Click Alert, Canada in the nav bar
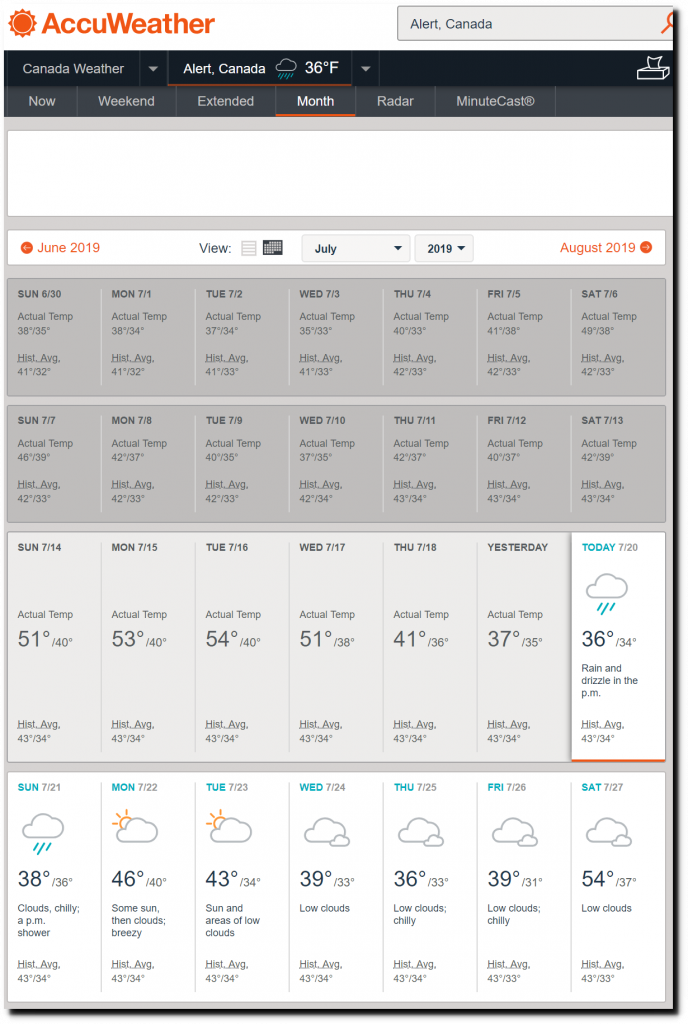 225,69
